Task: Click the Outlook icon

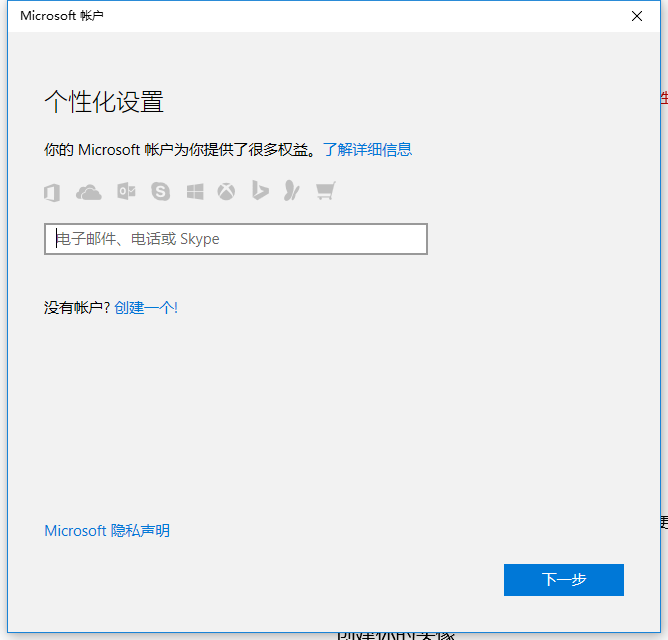Action: pyautogui.click(x=126, y=191)
